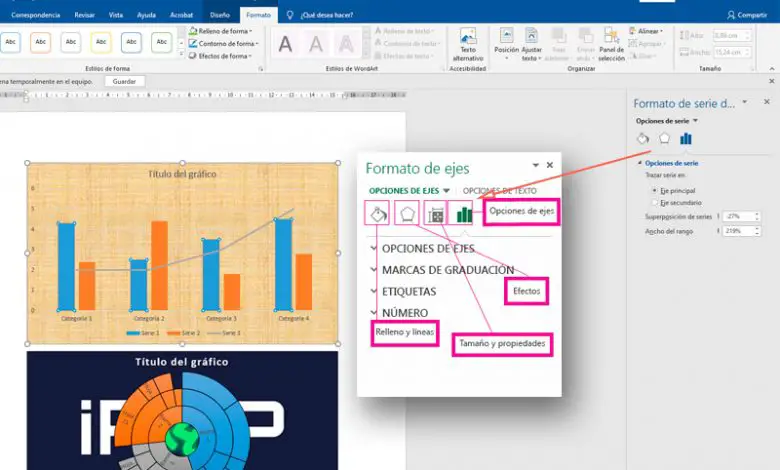Select the paint bucket icon in series pane
This screenshot has width=780, height=470.
643,139
